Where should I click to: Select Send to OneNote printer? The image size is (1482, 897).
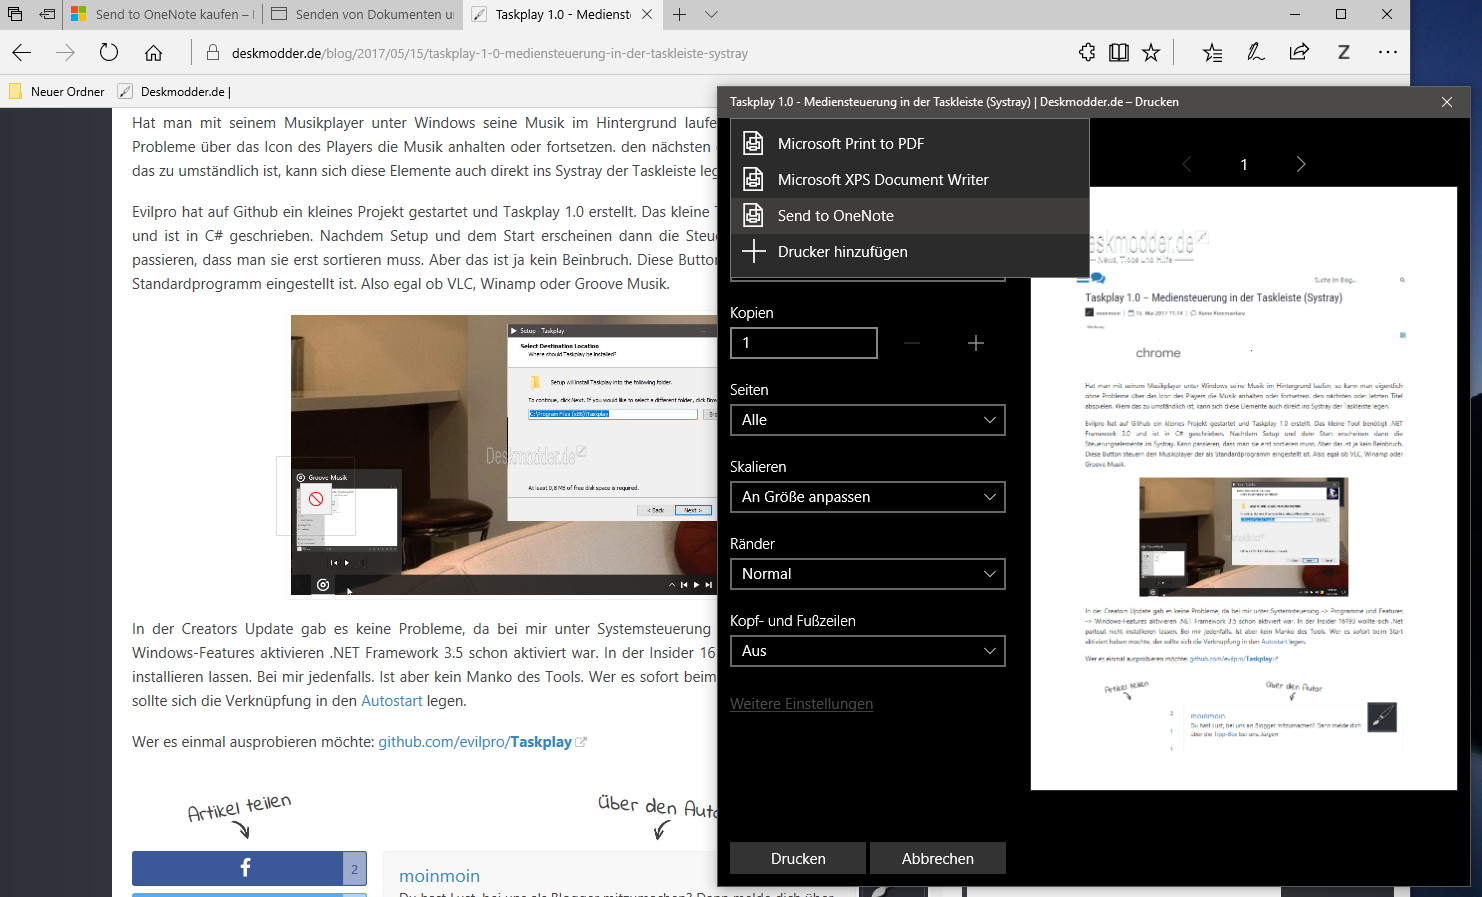(x=910, y=215)
